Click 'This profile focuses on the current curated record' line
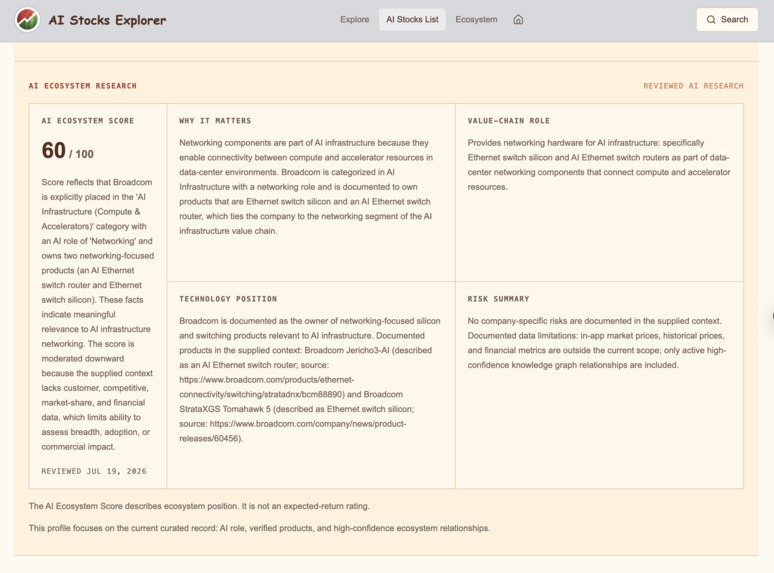774x573 pixels. [259, 528]
